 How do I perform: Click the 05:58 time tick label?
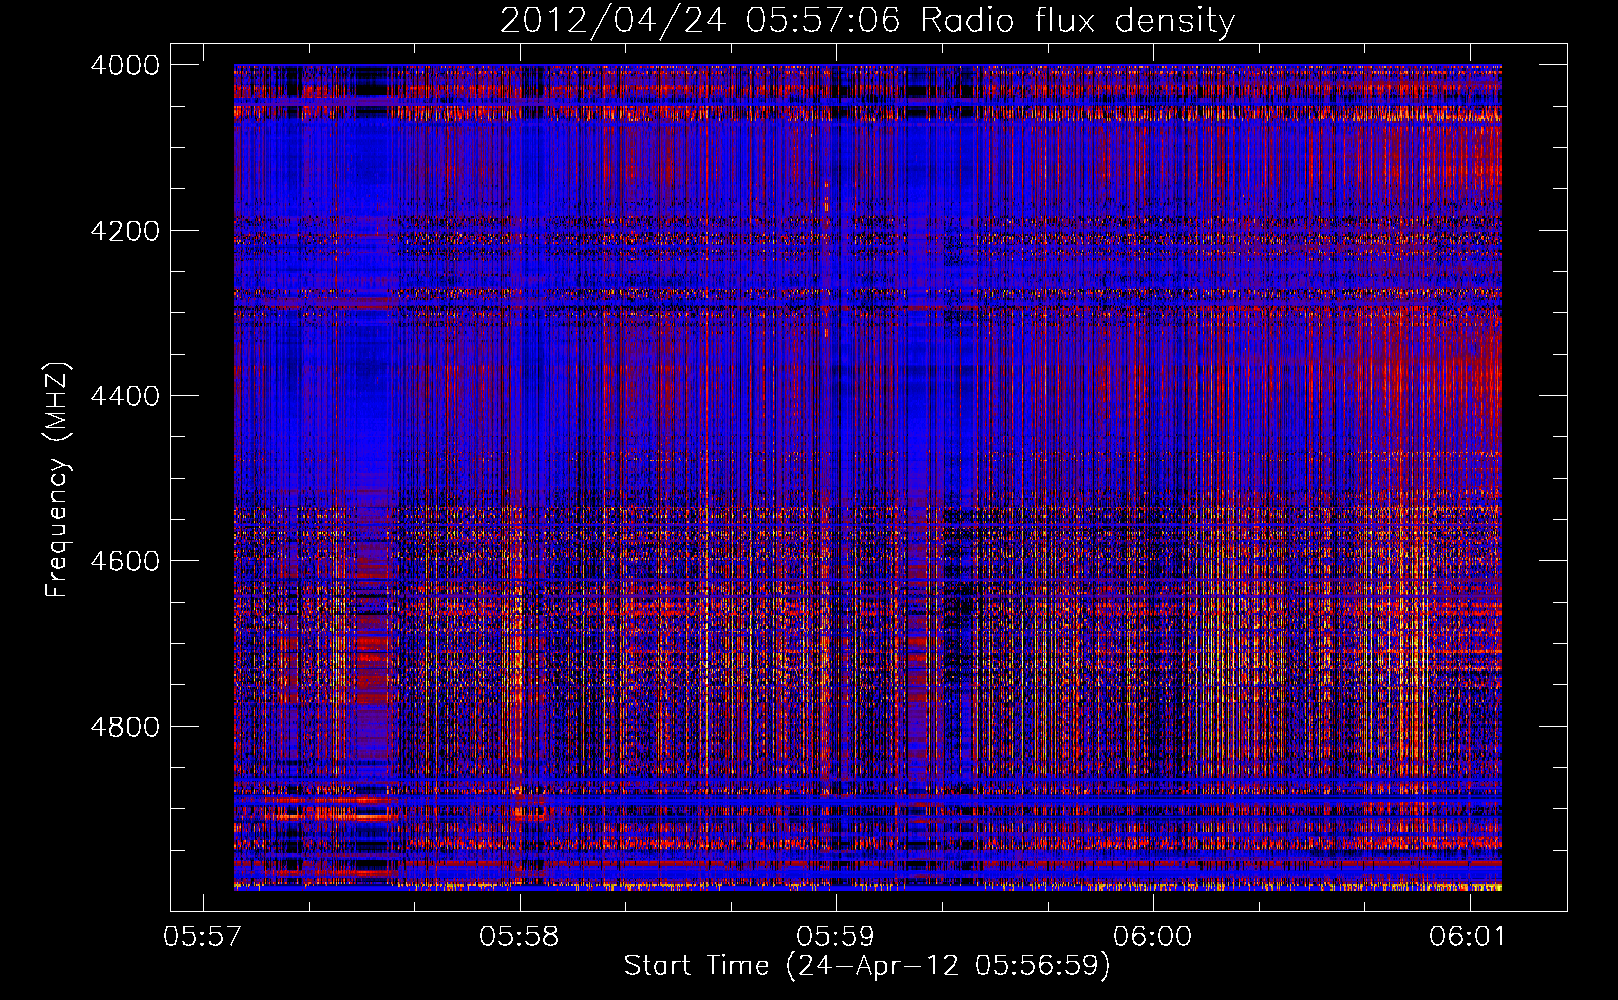click(519, 937)
